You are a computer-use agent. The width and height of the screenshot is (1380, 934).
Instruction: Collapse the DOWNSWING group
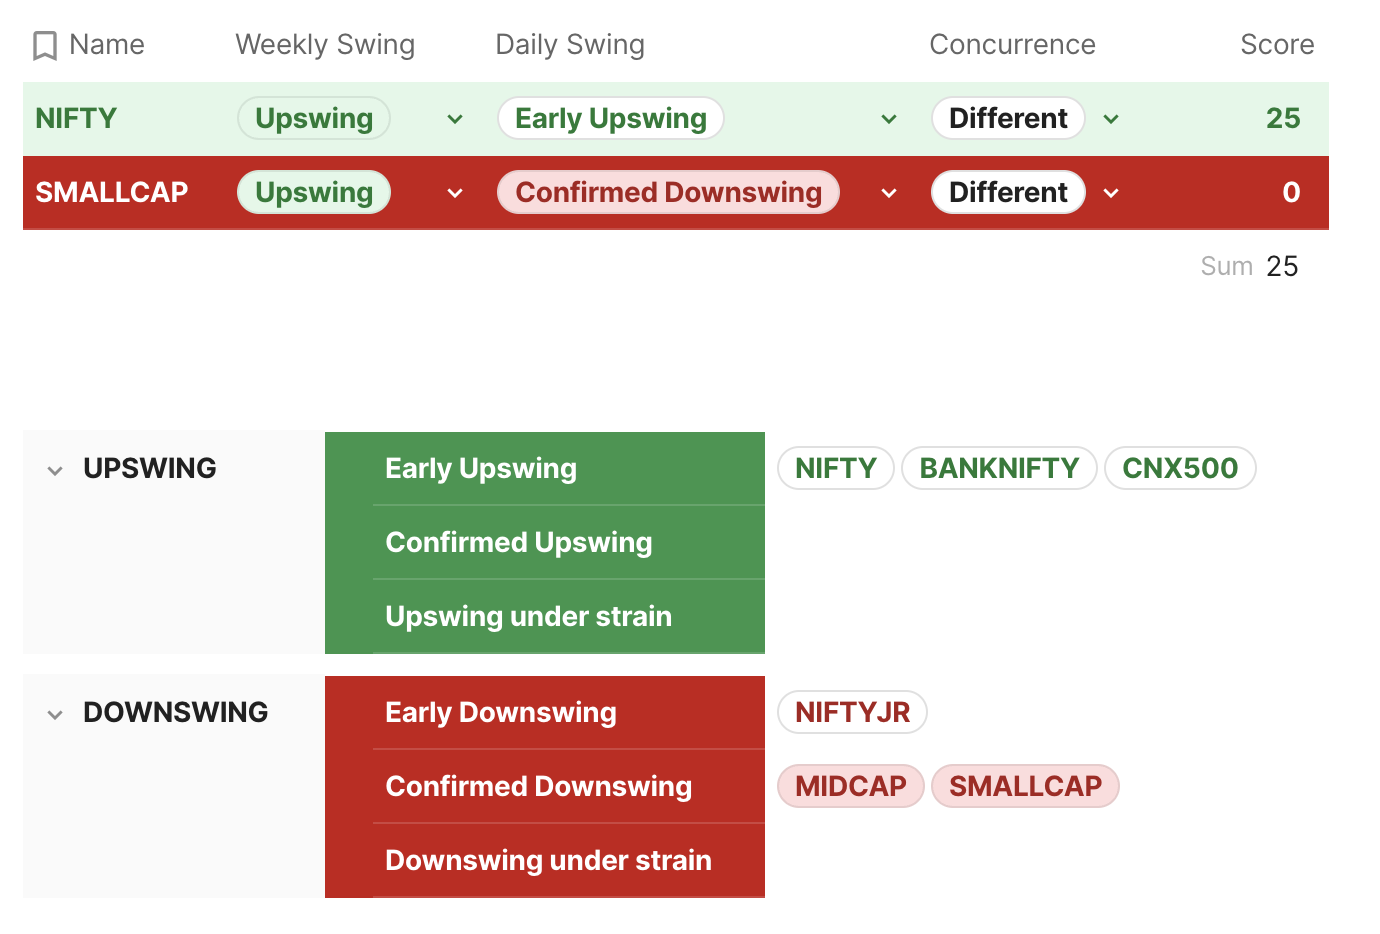pyautogui.click(x=55, y=714)
